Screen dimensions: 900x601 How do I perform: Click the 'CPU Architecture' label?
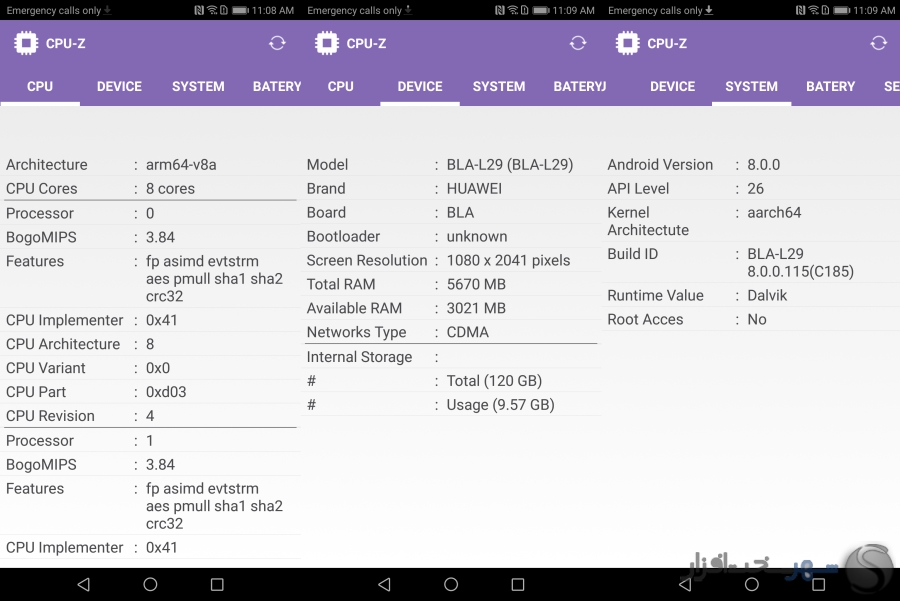point(63,344)
